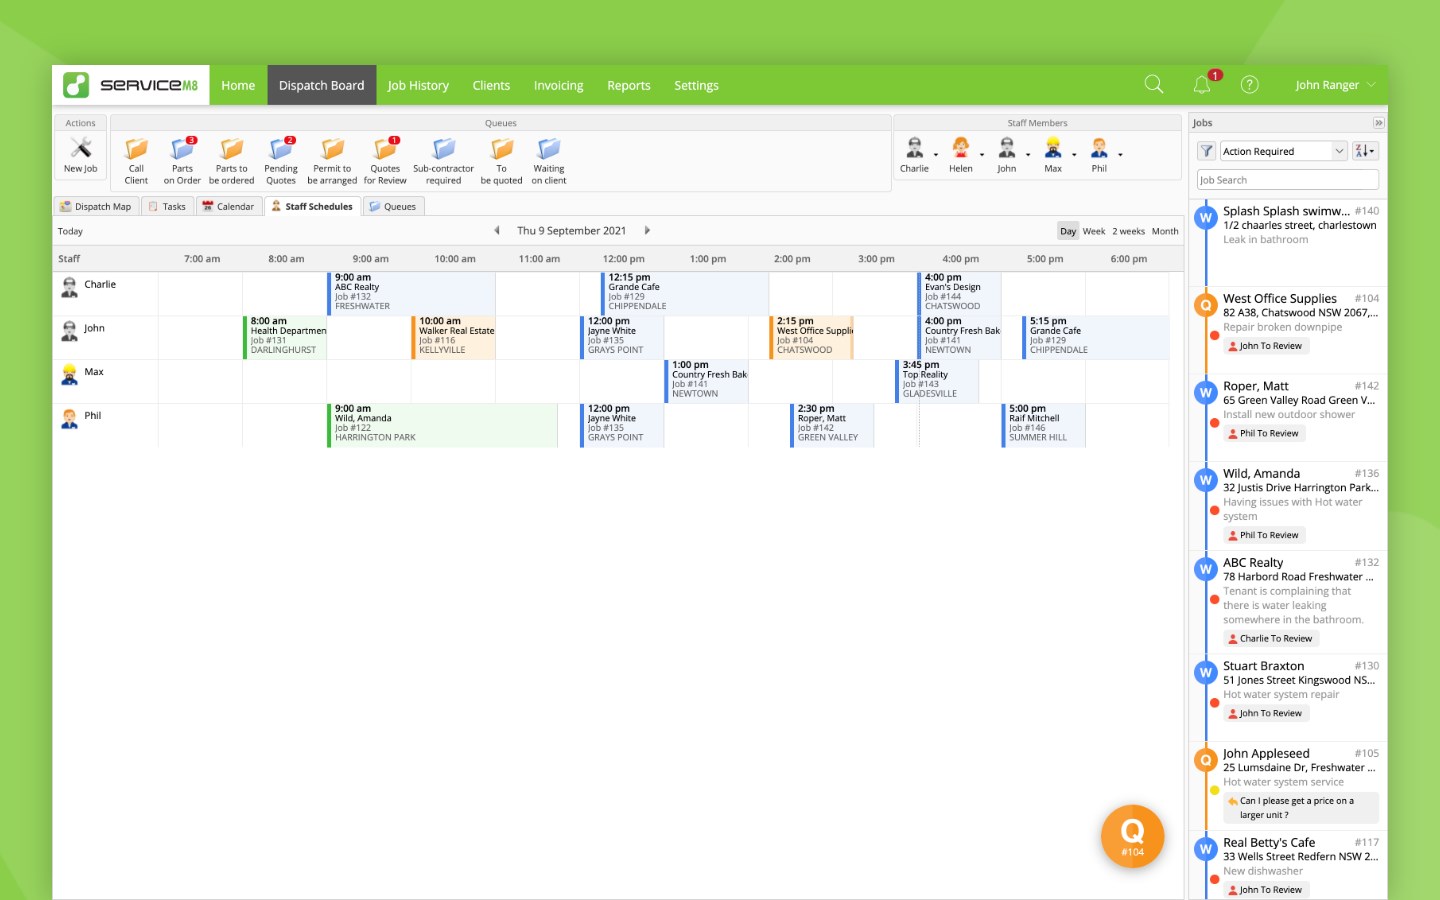
Task: Open the Reports menu
Action: coord(629,85)
